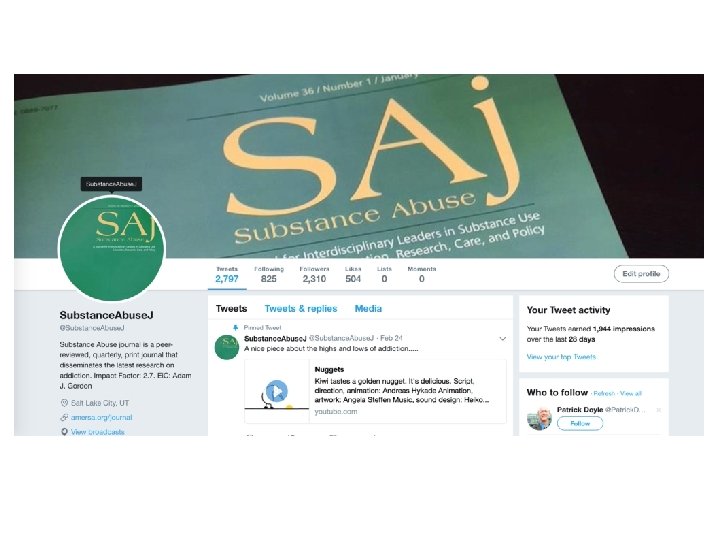Dismiss the Patrick Doyle follow suggestion
The width and height of the screenshot is (720, 540).
point(658,410)
